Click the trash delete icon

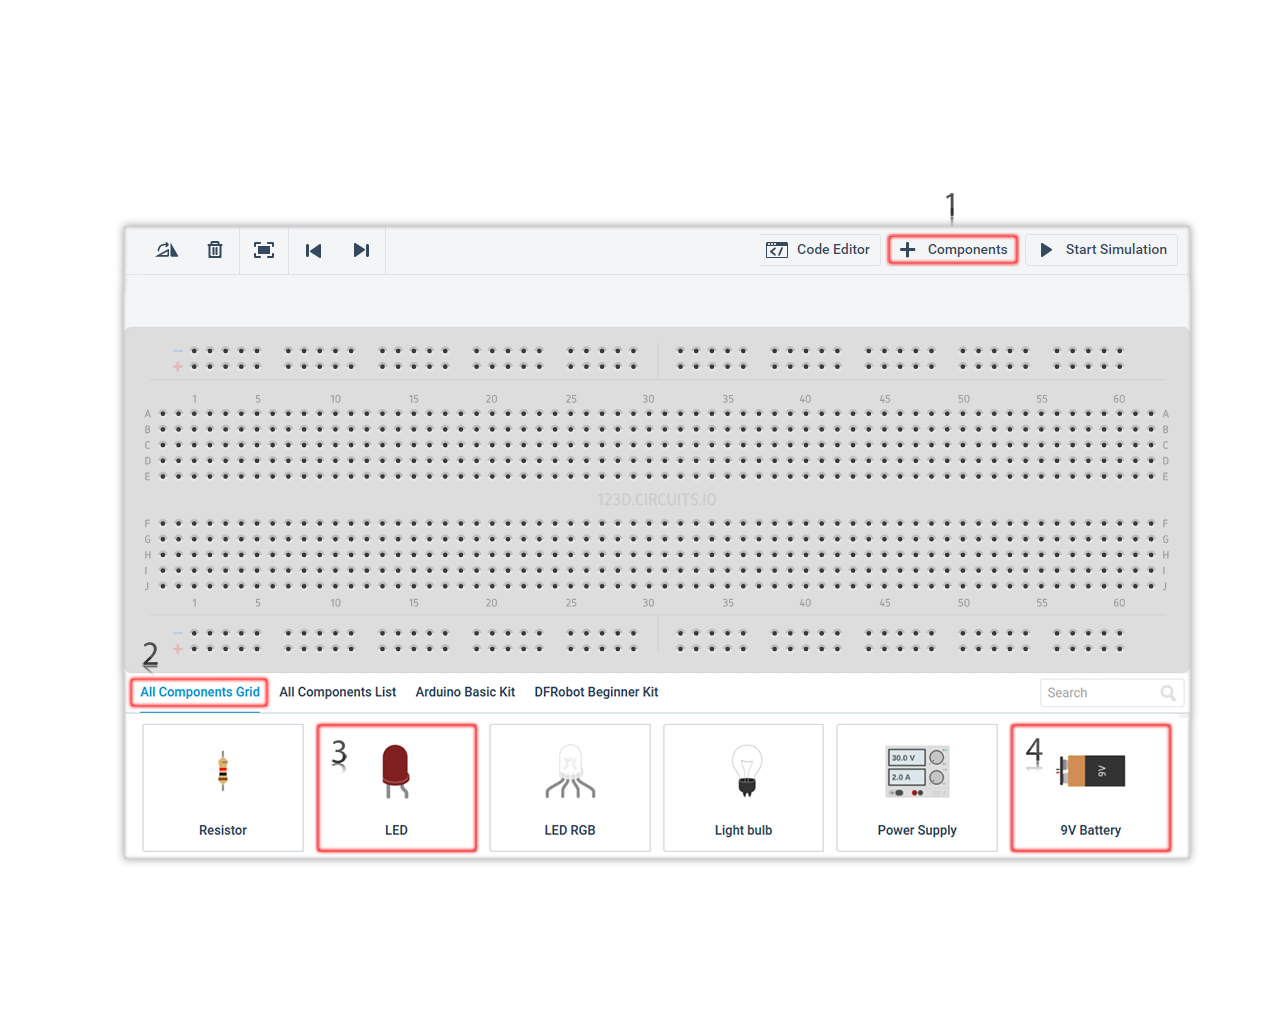[x=215, y=250]
